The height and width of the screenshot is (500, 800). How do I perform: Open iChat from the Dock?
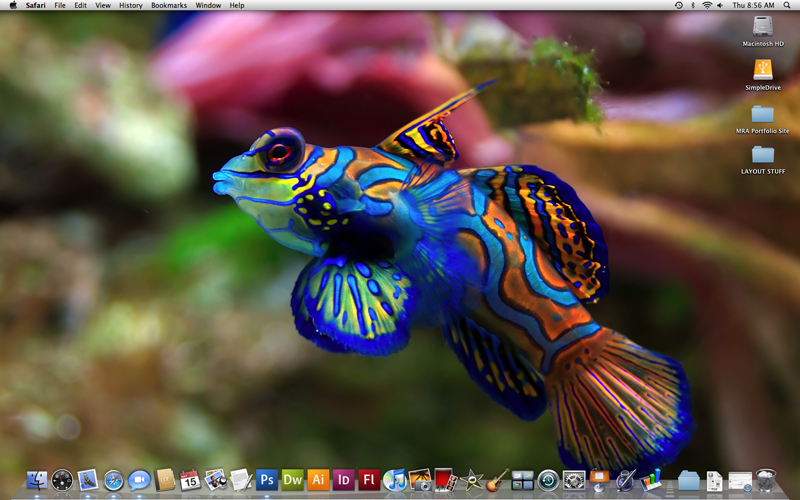click(139, 480)
